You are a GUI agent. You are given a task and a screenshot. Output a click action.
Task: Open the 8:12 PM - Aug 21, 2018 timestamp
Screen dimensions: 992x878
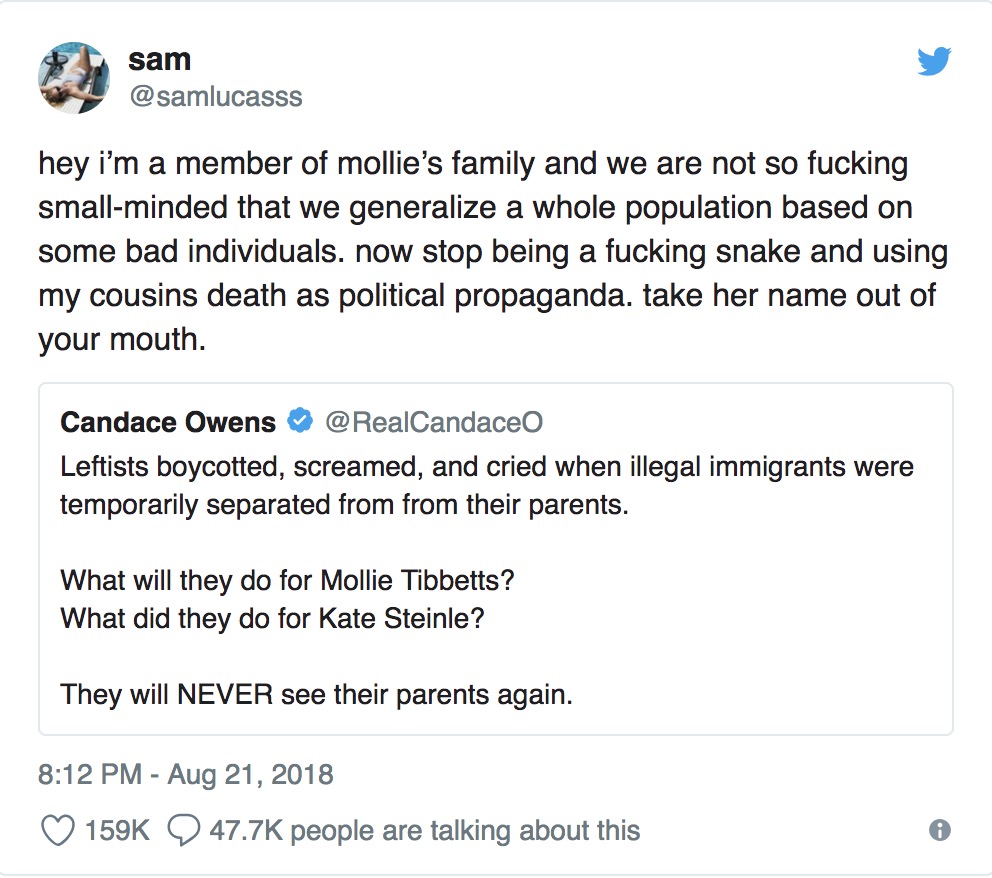[x=185, y=775]
